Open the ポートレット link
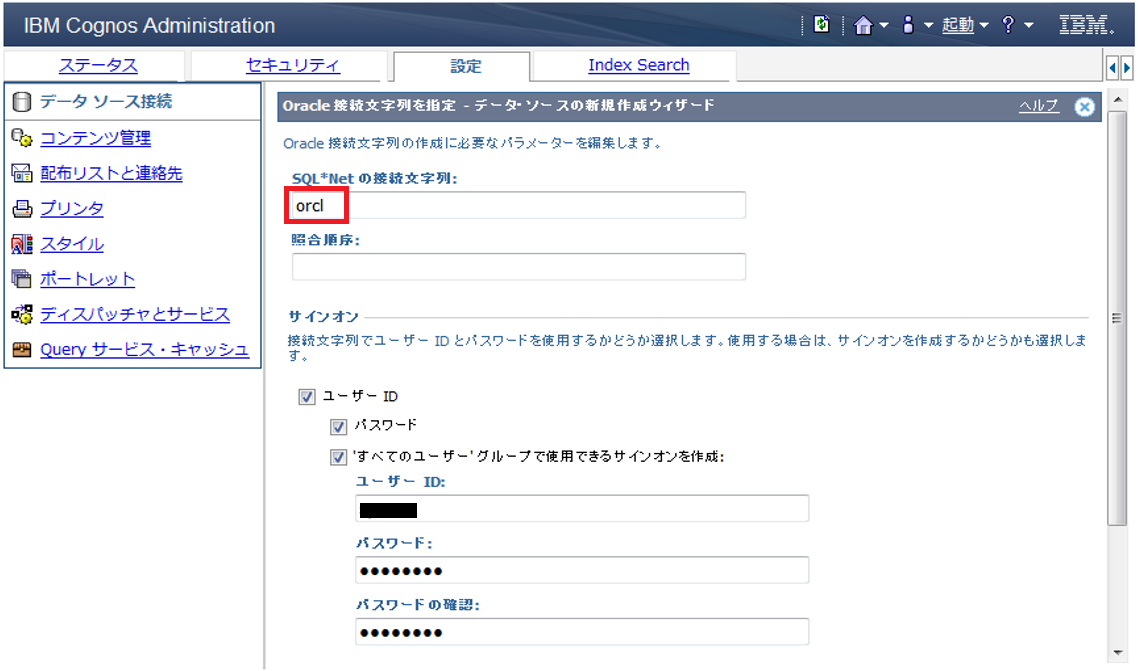1138x671 pixels. (87, 279)
